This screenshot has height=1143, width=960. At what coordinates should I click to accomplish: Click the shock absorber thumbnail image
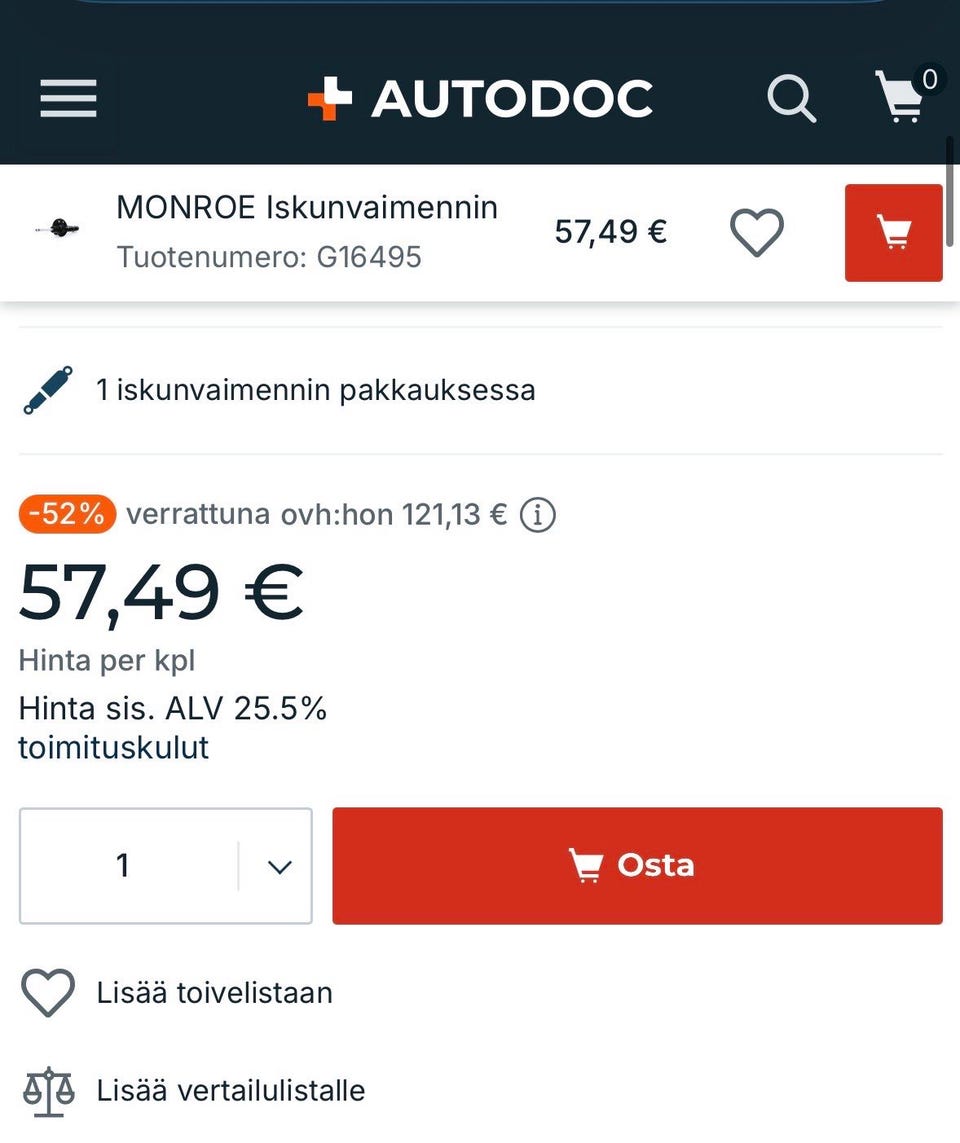pos(58,229)
